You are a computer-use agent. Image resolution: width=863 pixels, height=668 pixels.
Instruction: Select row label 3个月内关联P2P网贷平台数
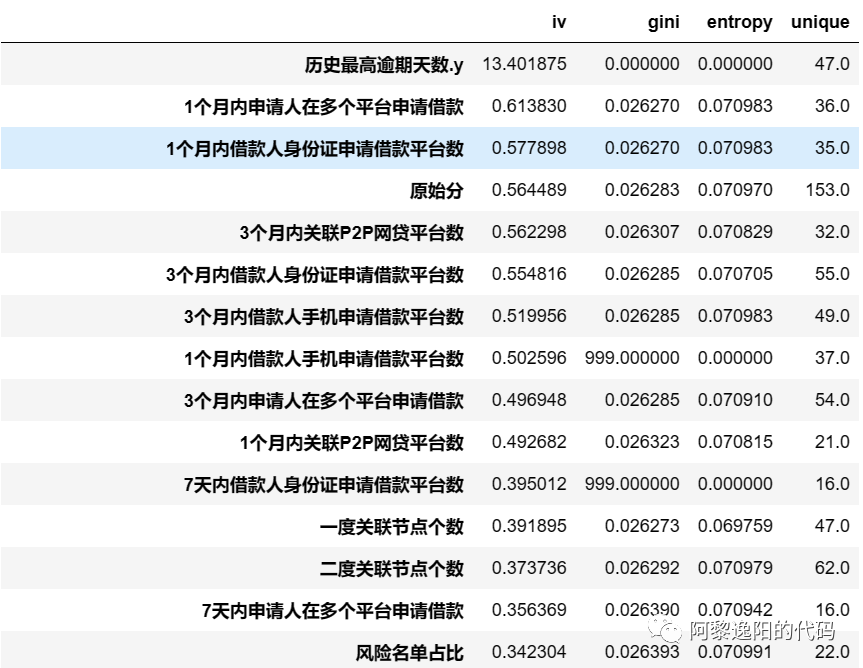[351, 233]
